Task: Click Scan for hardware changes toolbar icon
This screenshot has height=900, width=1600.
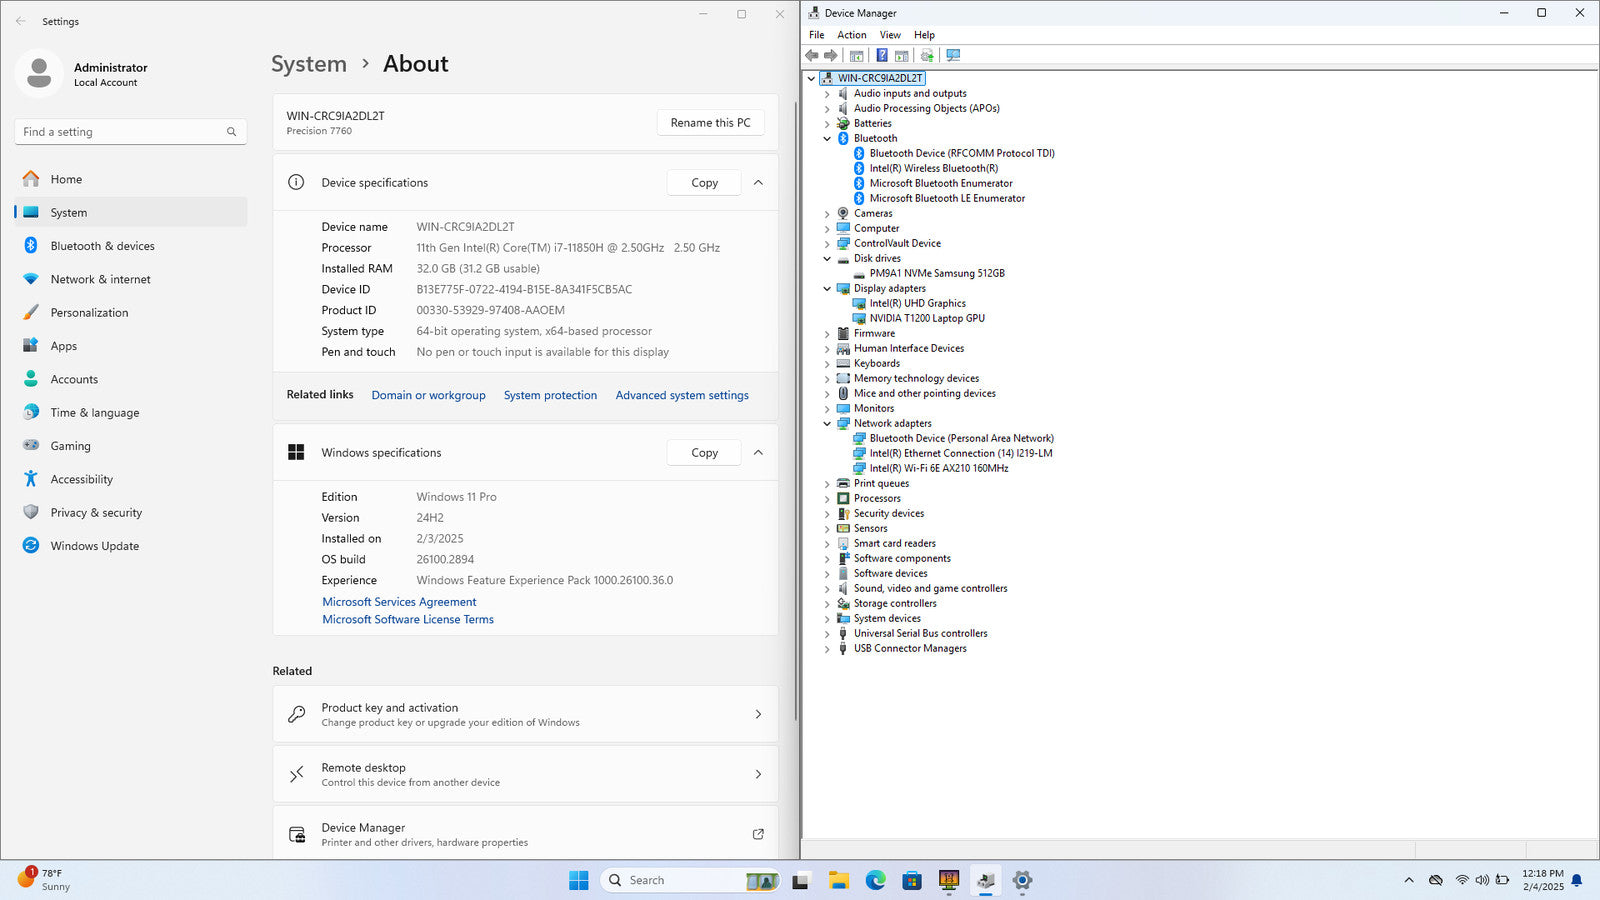Action: [953, 56]
